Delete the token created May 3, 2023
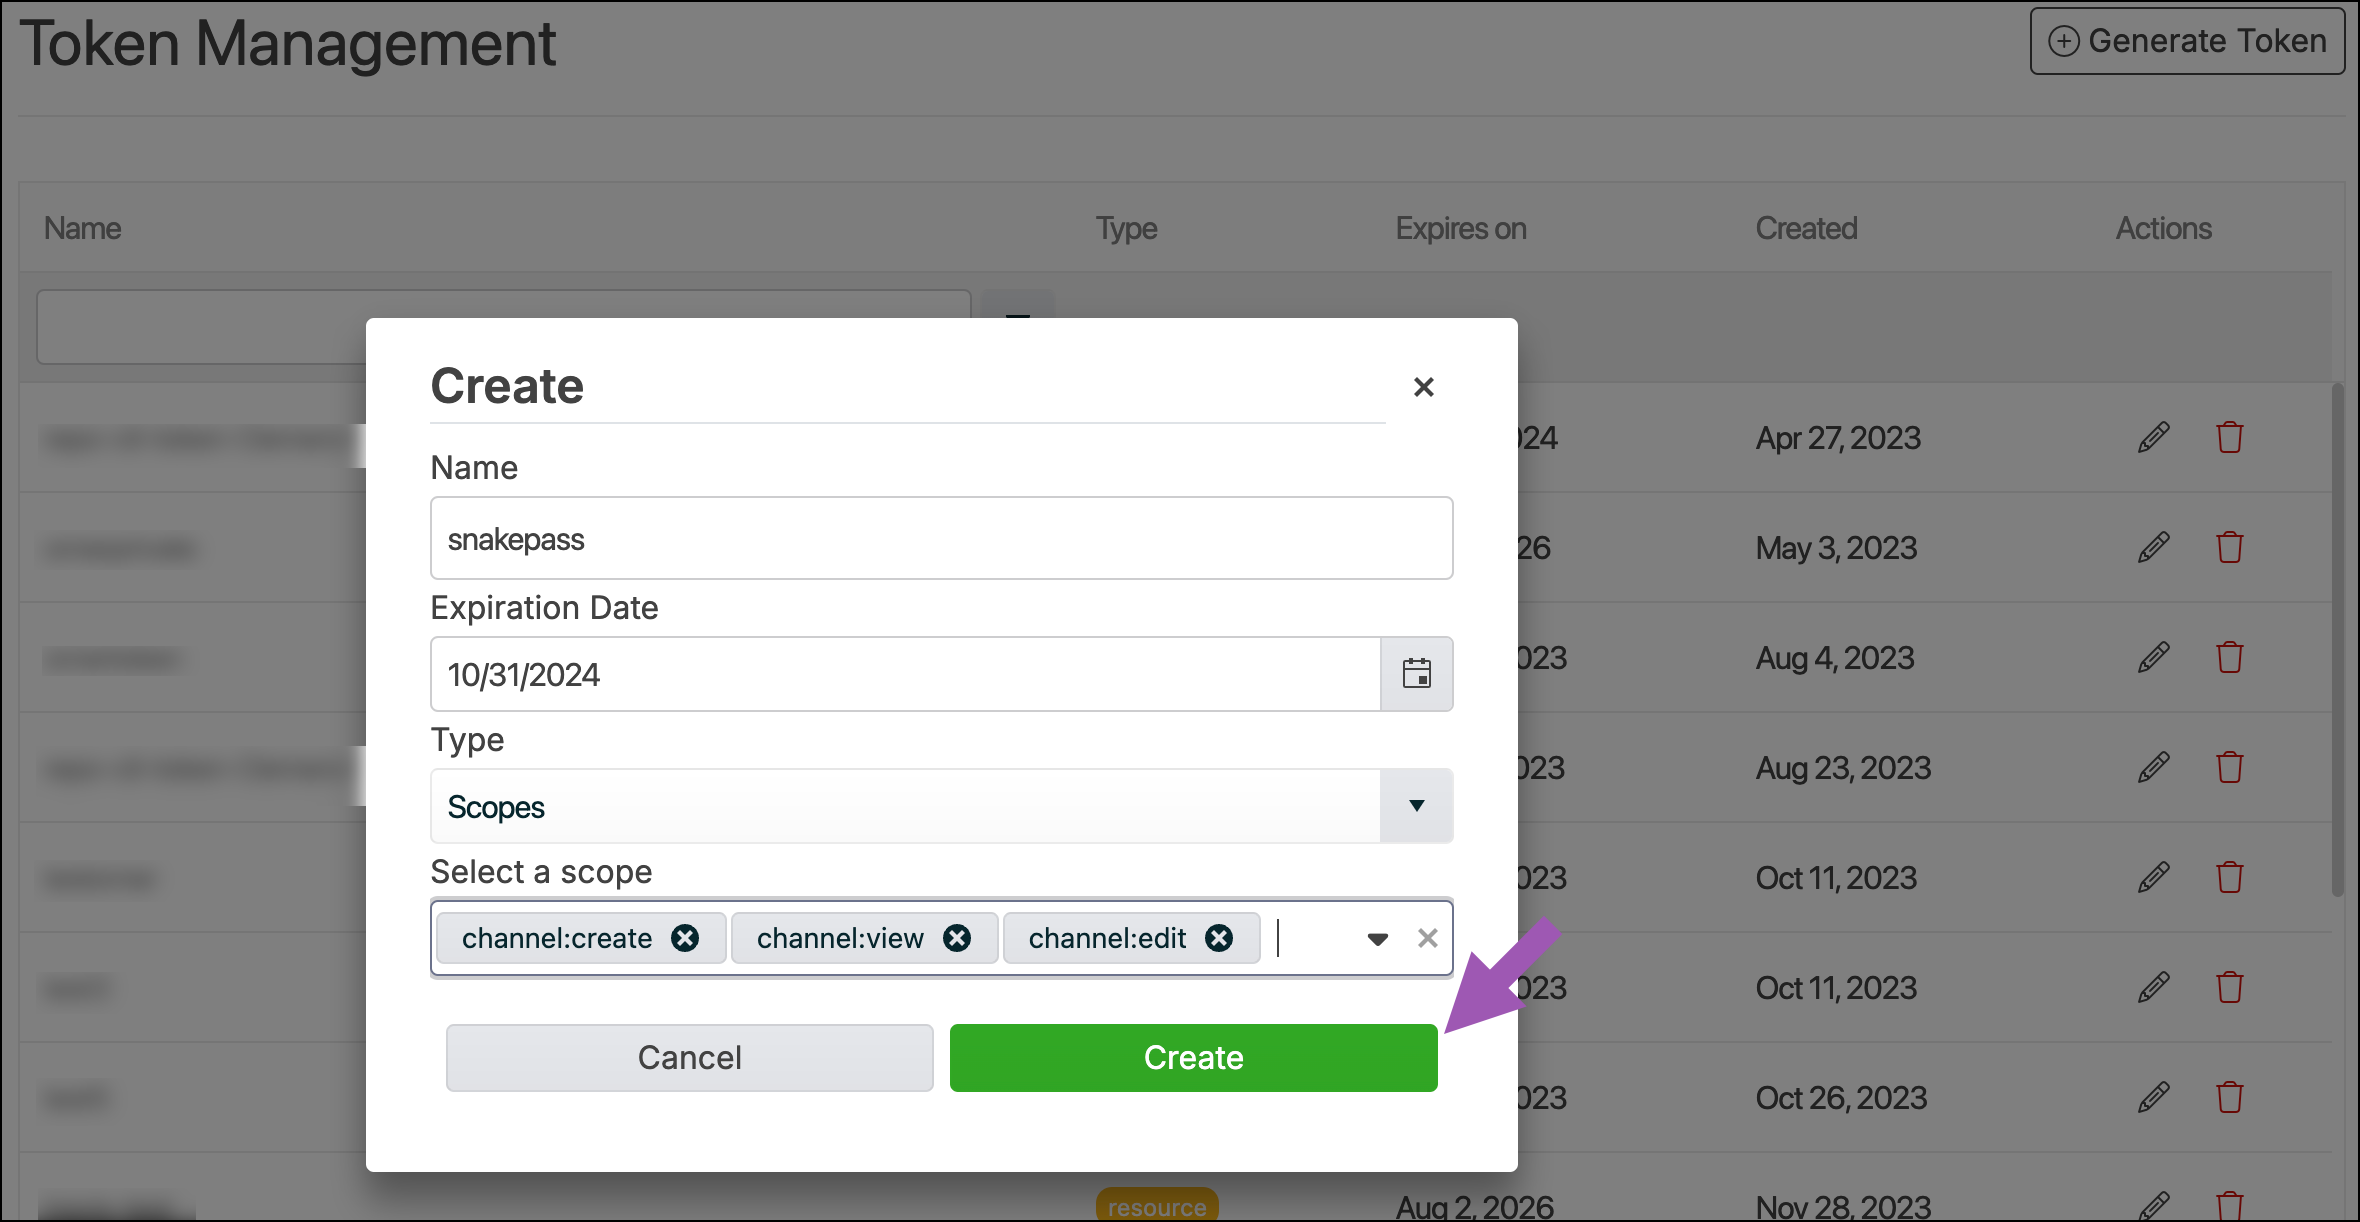Viewport: 2360px width, 1222px height. (2229, 548)
